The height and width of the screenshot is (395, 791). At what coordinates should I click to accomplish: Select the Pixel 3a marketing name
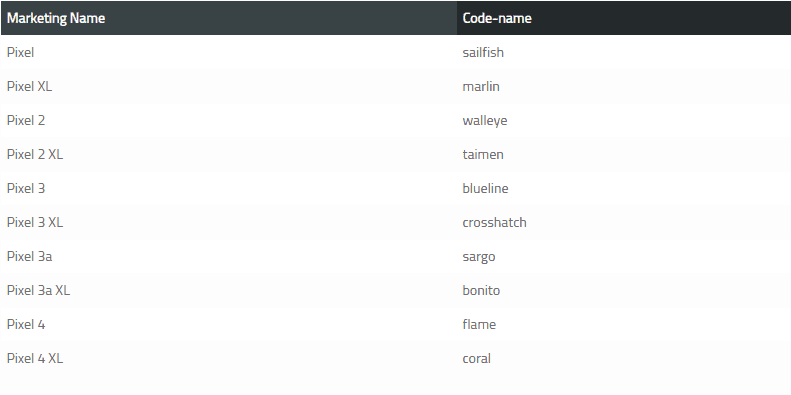(29, 256)
